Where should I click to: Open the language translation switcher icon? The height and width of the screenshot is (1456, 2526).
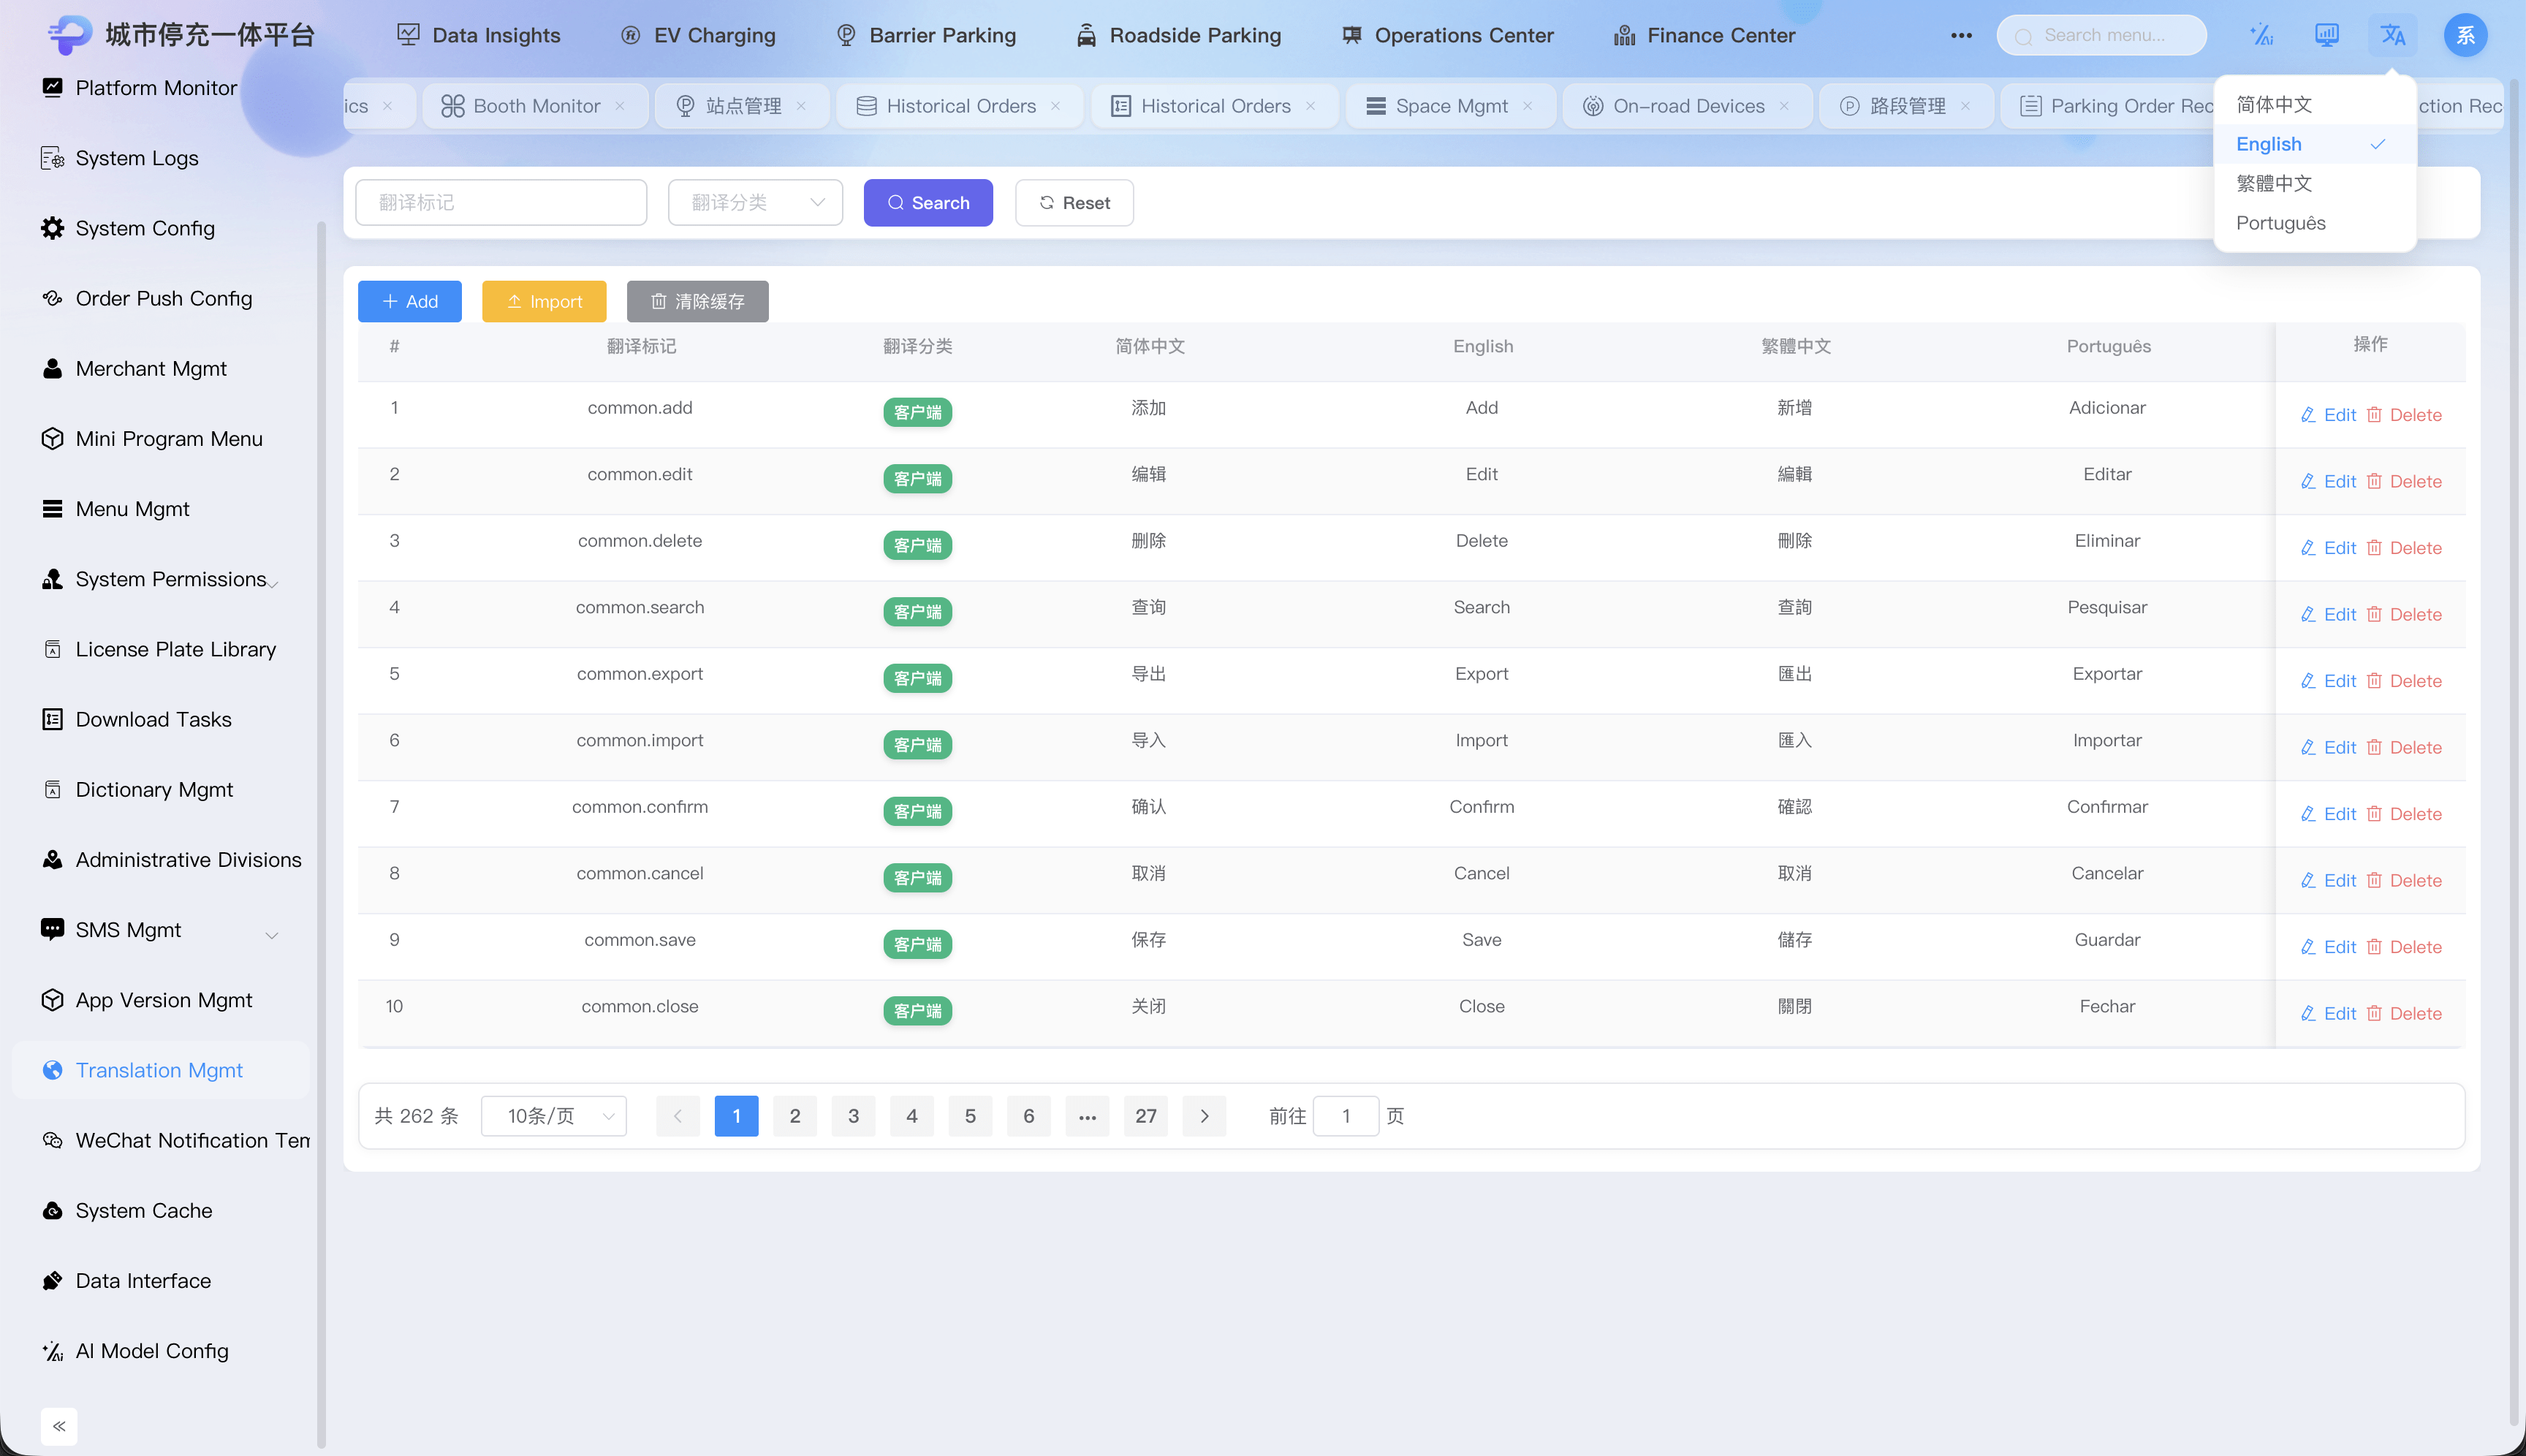pos(2392,36)
